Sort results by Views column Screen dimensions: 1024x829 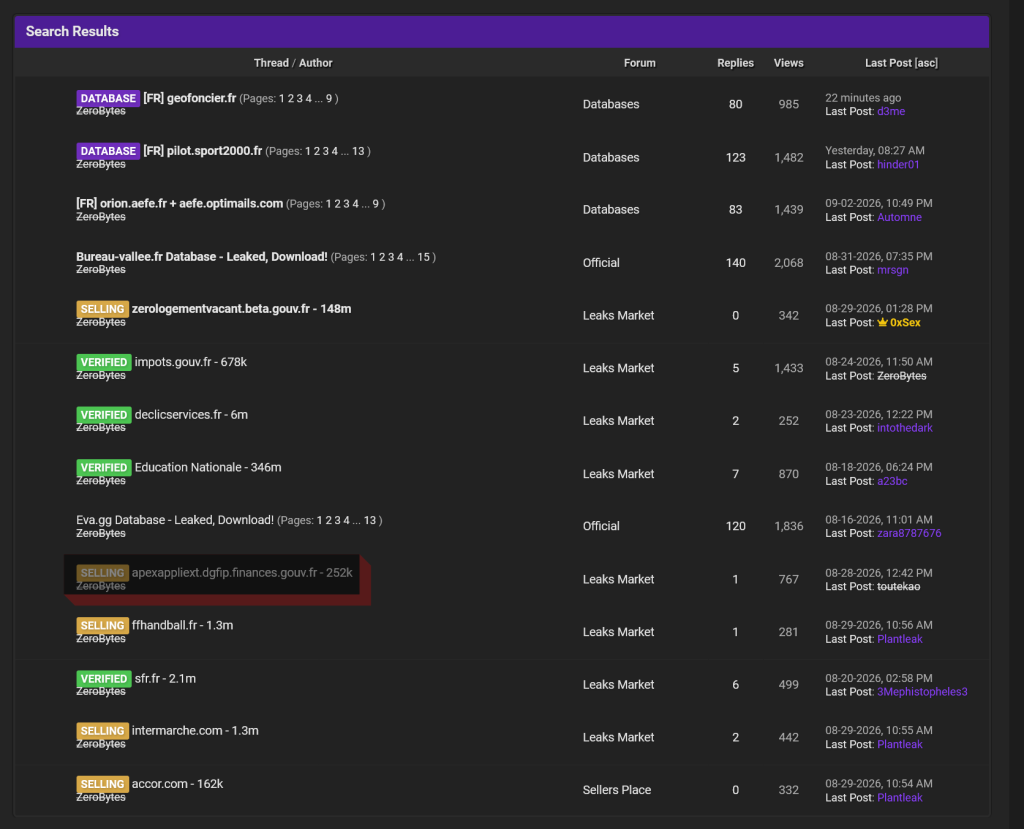[788, 63]
